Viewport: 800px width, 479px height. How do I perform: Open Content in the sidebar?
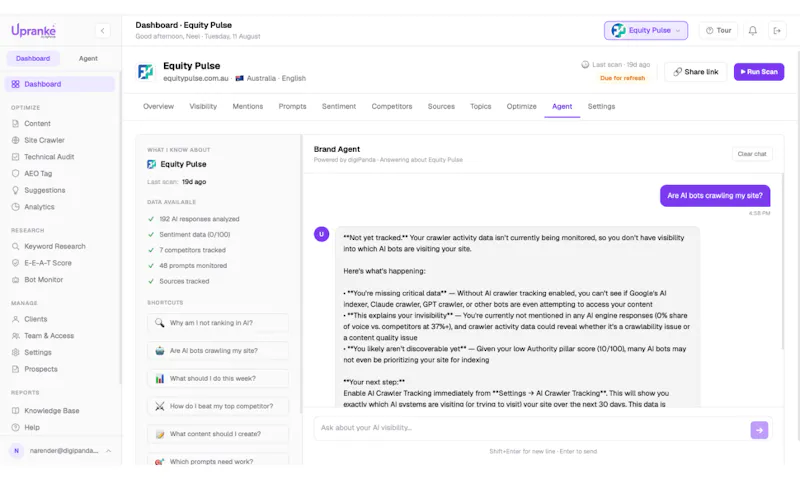click(37, 123)
